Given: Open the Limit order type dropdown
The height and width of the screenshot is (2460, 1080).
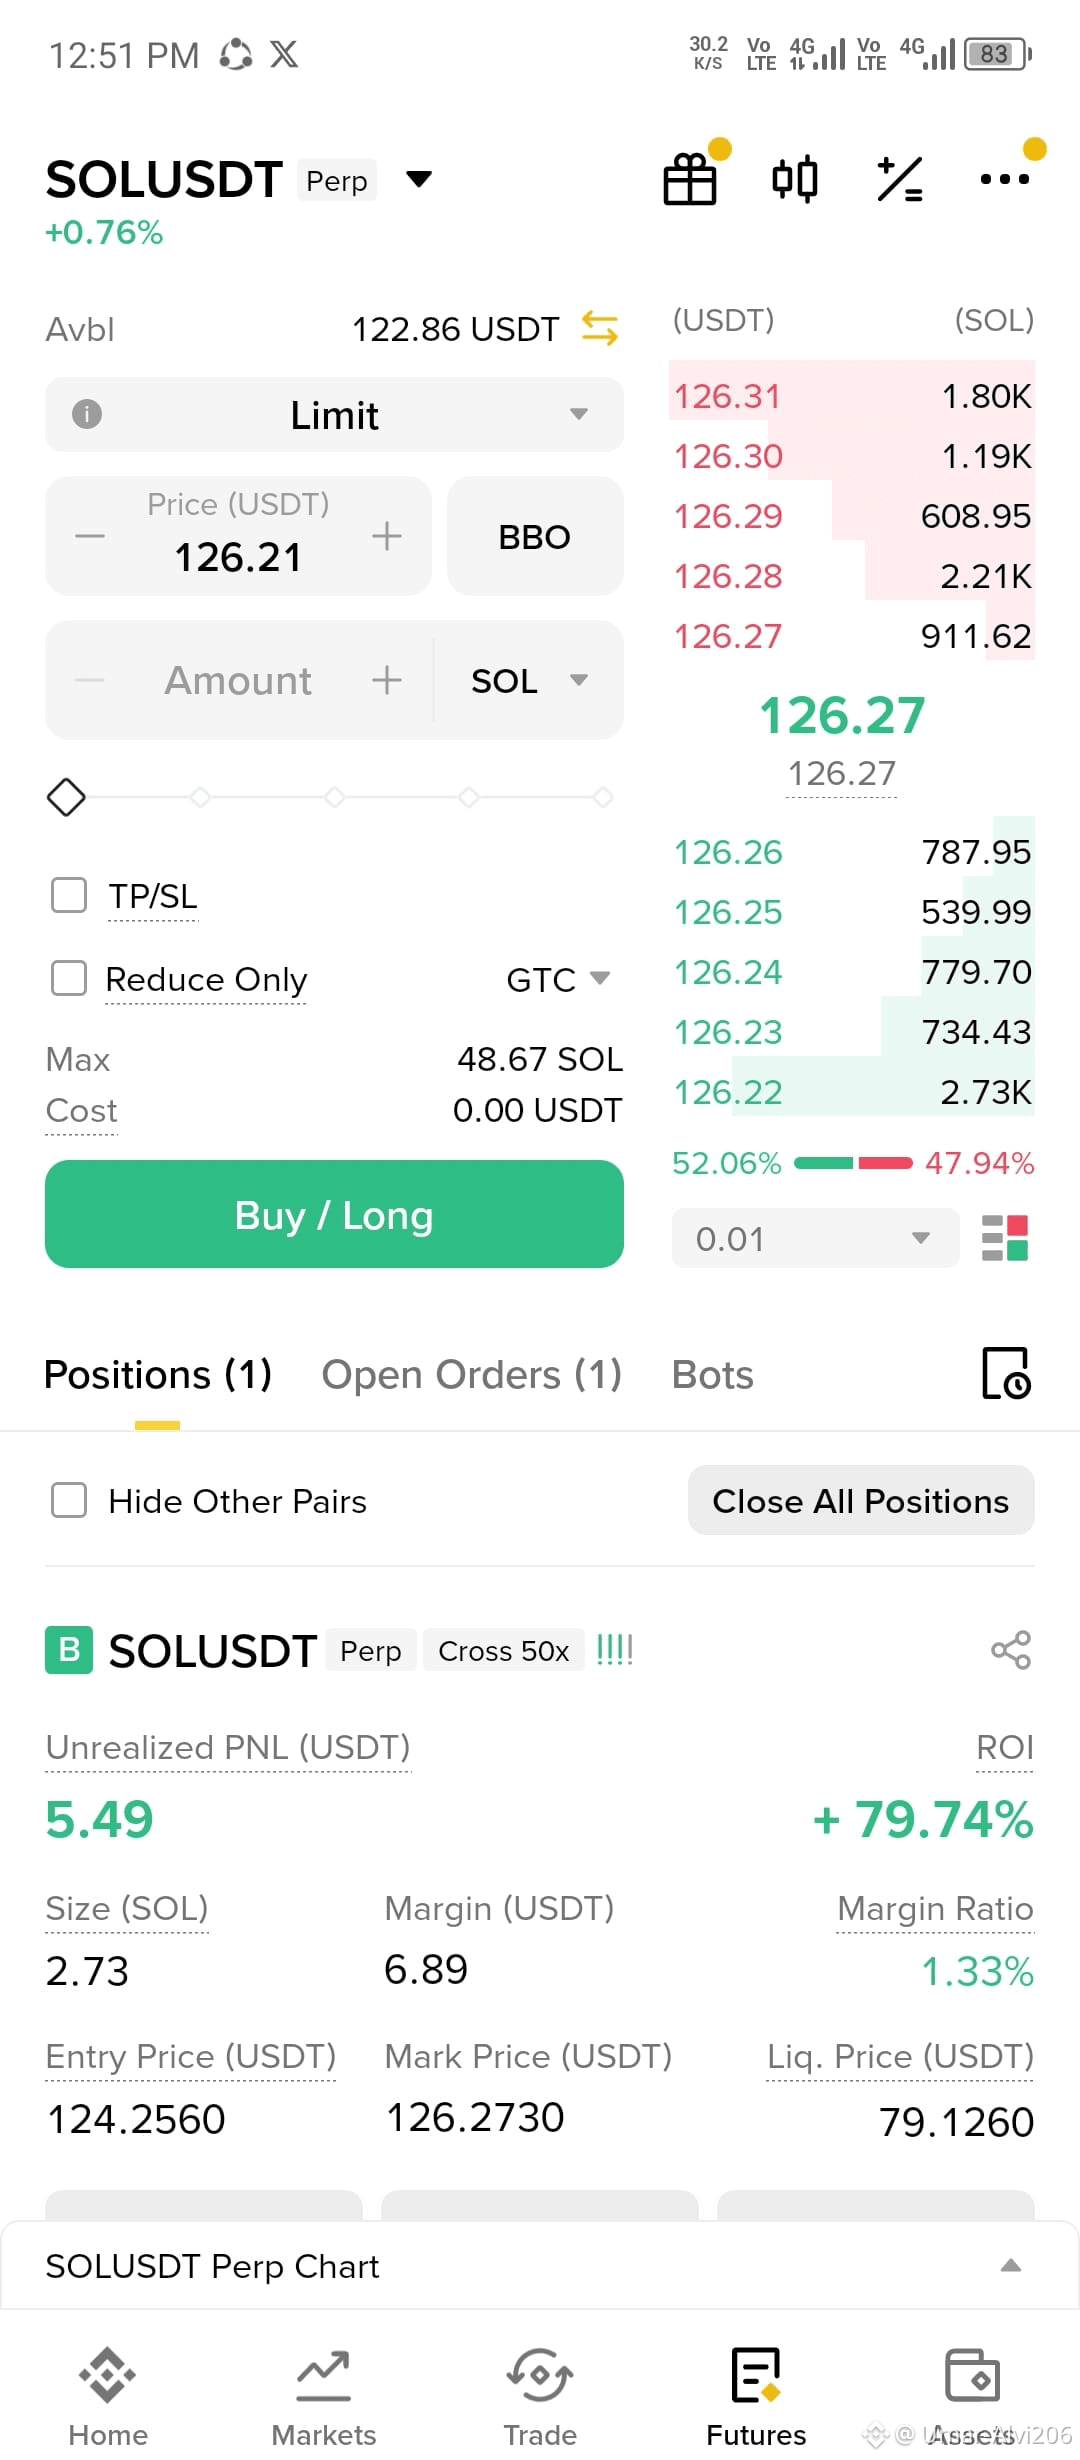Looking at the screenshot, I should [334, 414].
